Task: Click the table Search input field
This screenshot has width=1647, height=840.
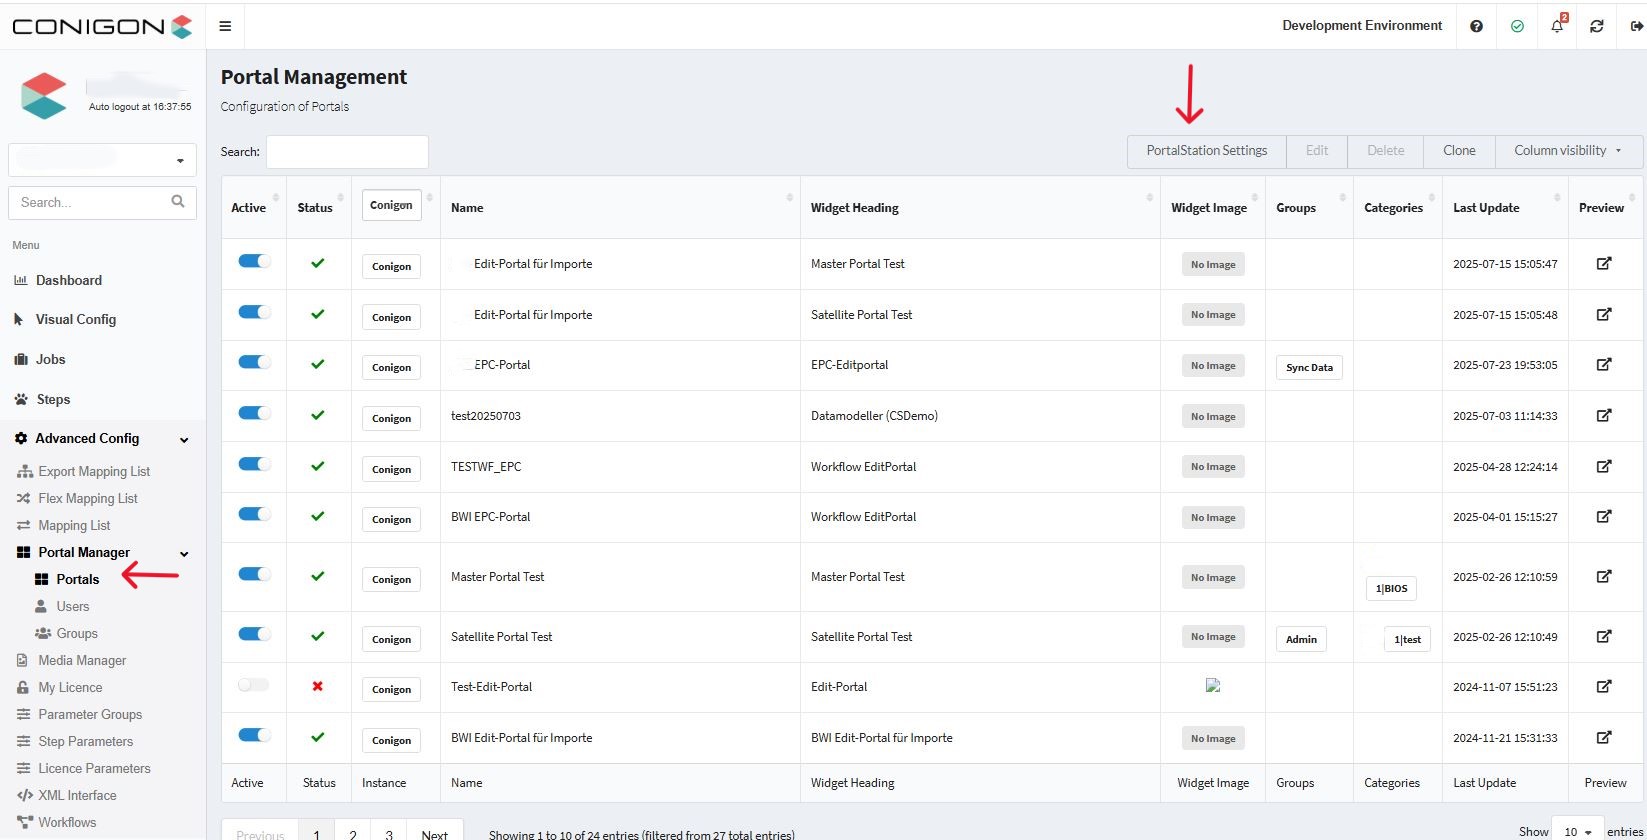Action: point(347,152)
